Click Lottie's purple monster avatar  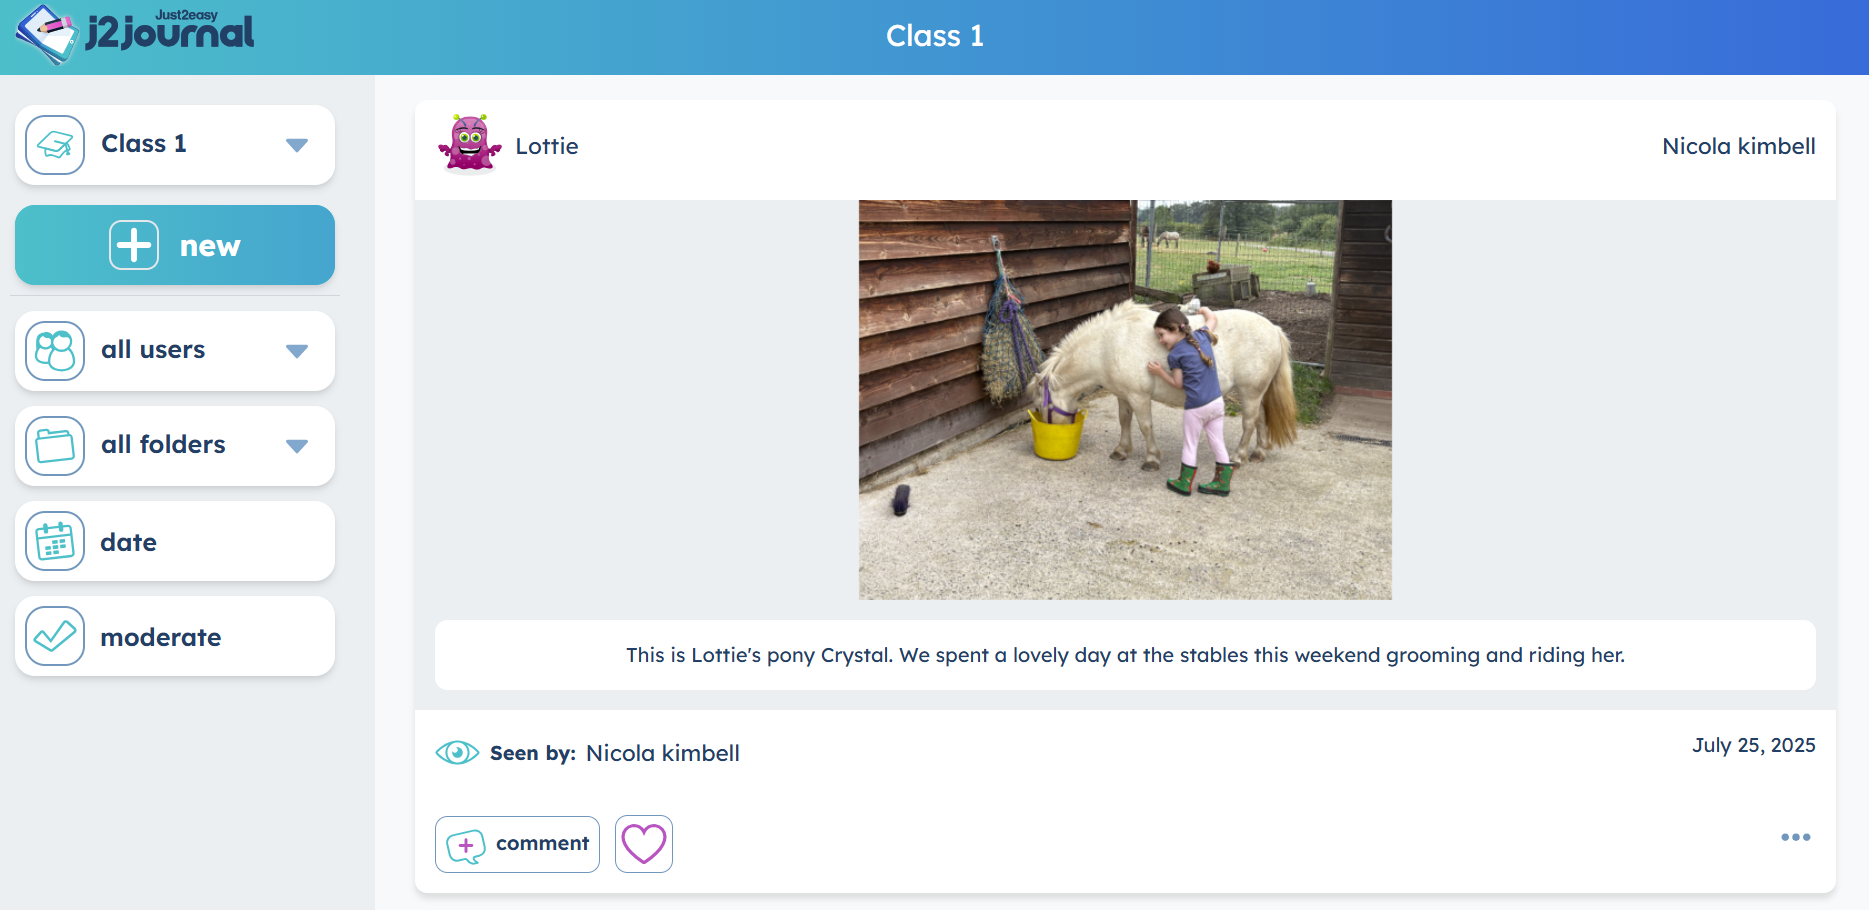coord(470,144)
